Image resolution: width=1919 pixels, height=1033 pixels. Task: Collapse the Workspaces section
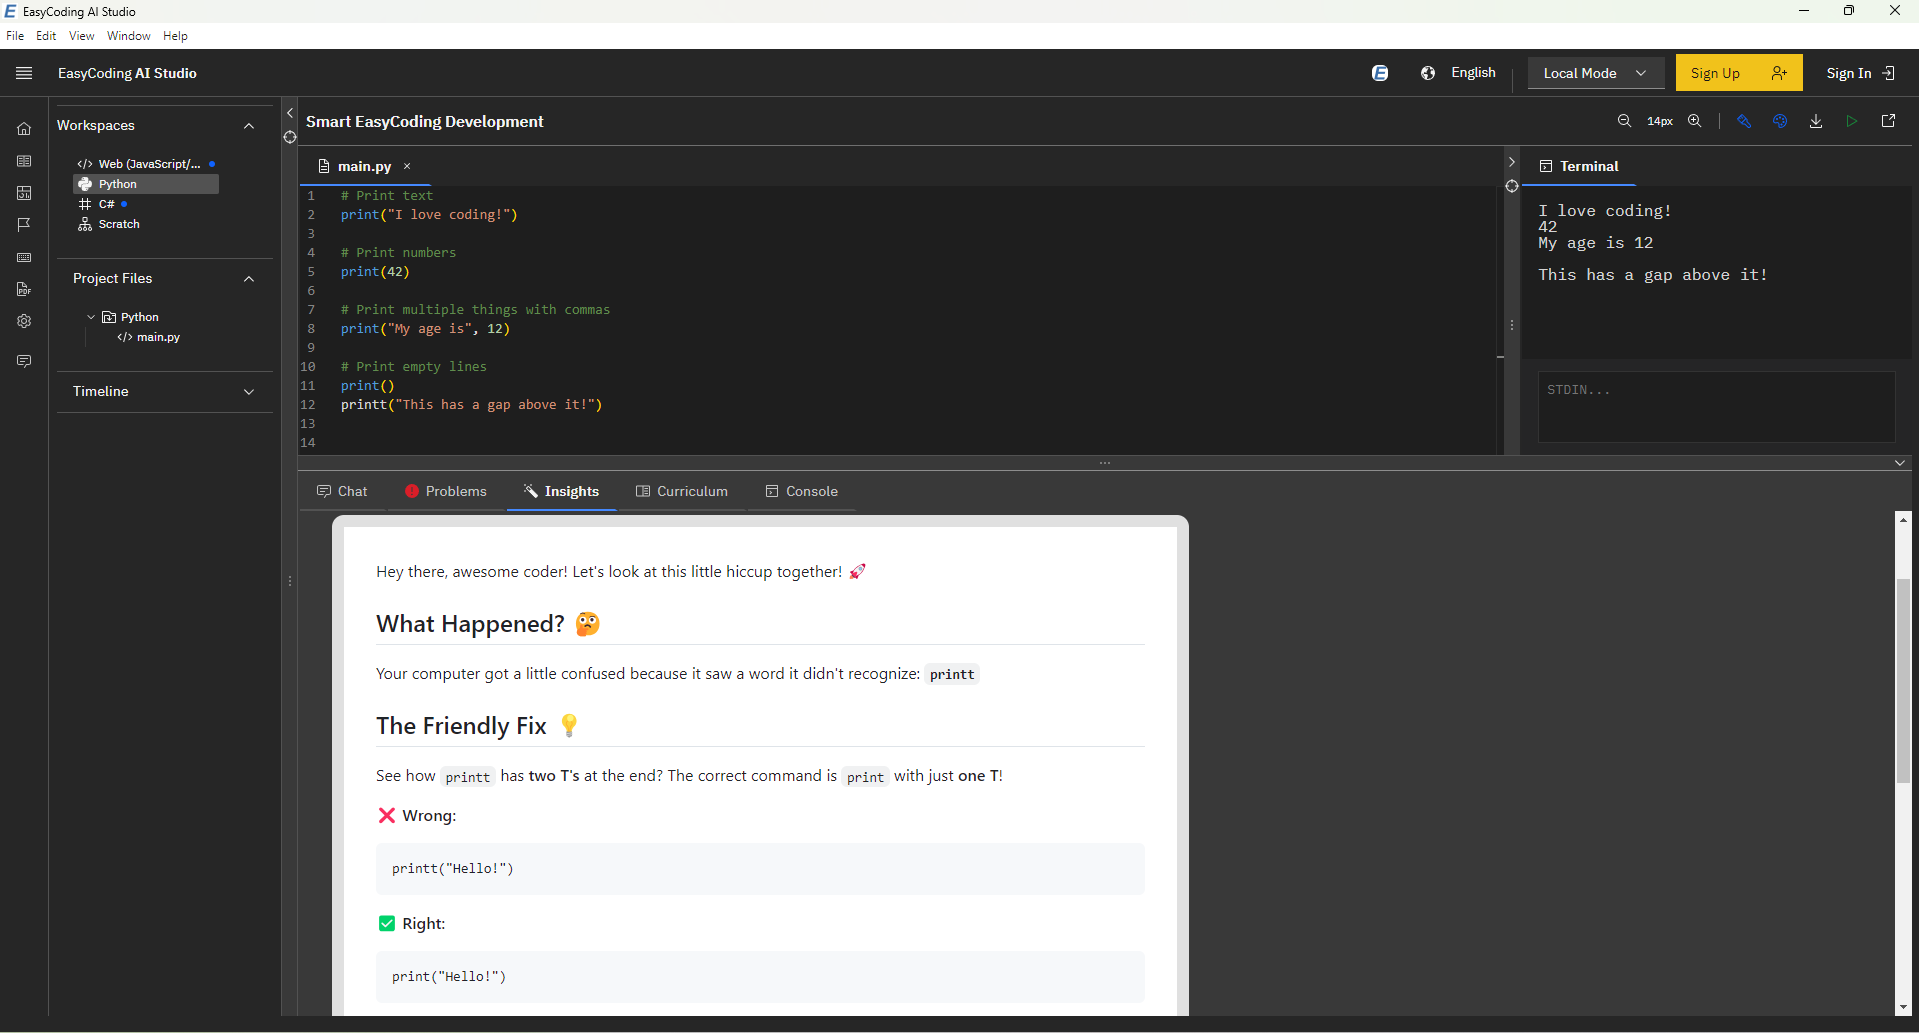tap(249, 126)
